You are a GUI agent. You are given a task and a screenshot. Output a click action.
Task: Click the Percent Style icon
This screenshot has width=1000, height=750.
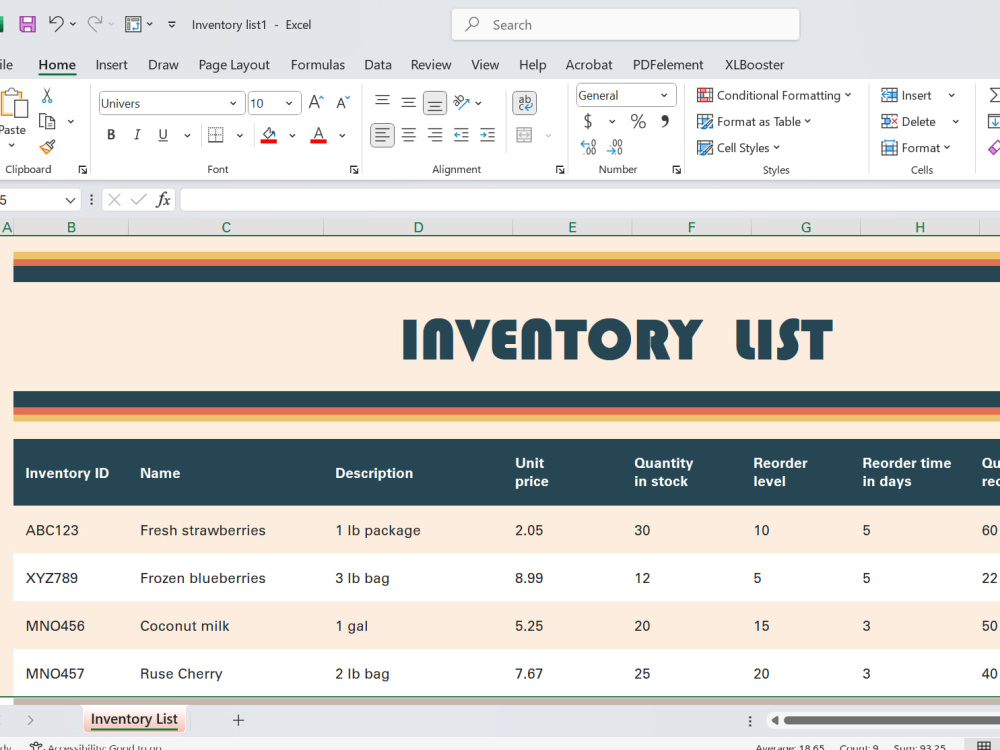[638, 121]
